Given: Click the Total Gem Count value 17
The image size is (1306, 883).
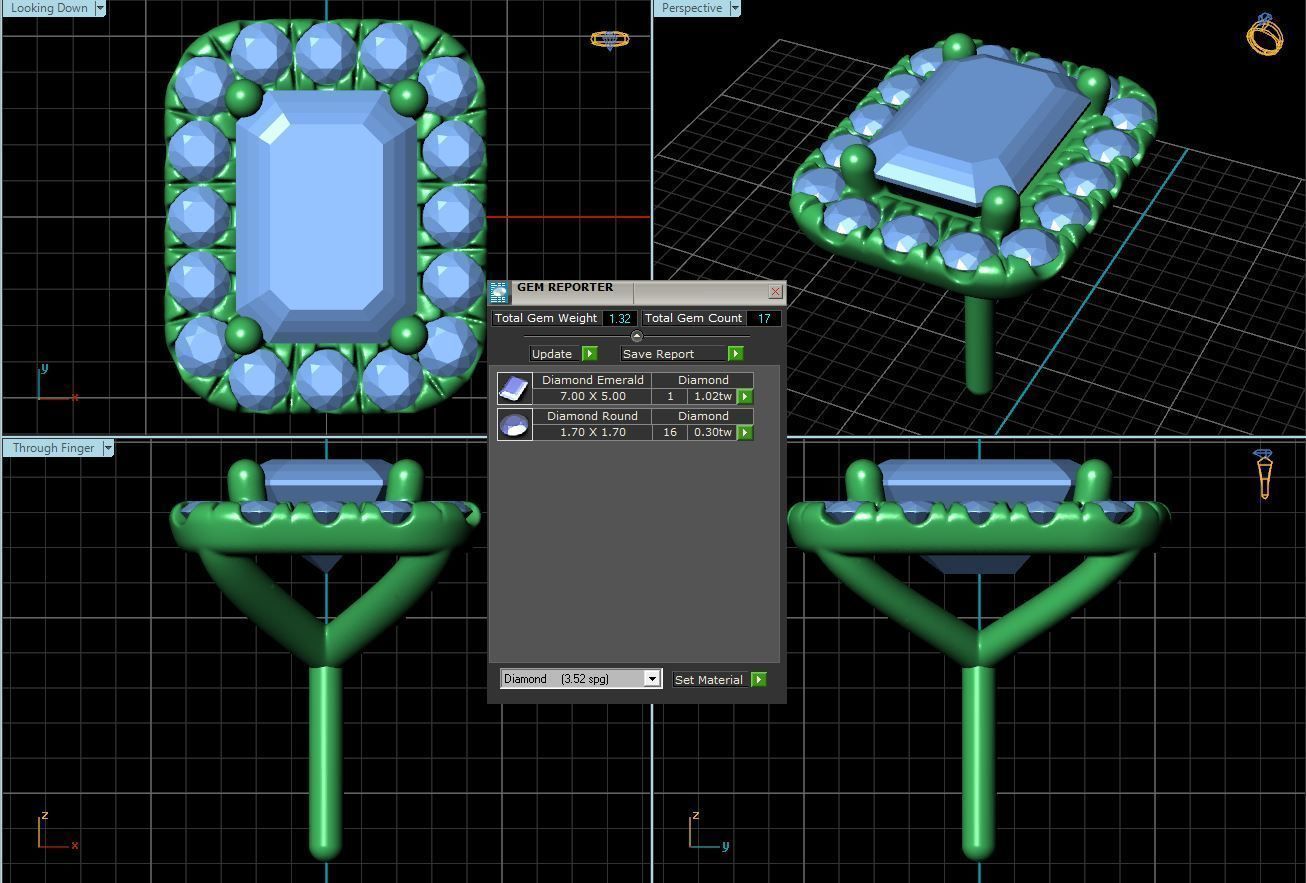Looking at the screenshot, I should pyautogui.click(x=763, y=318).
